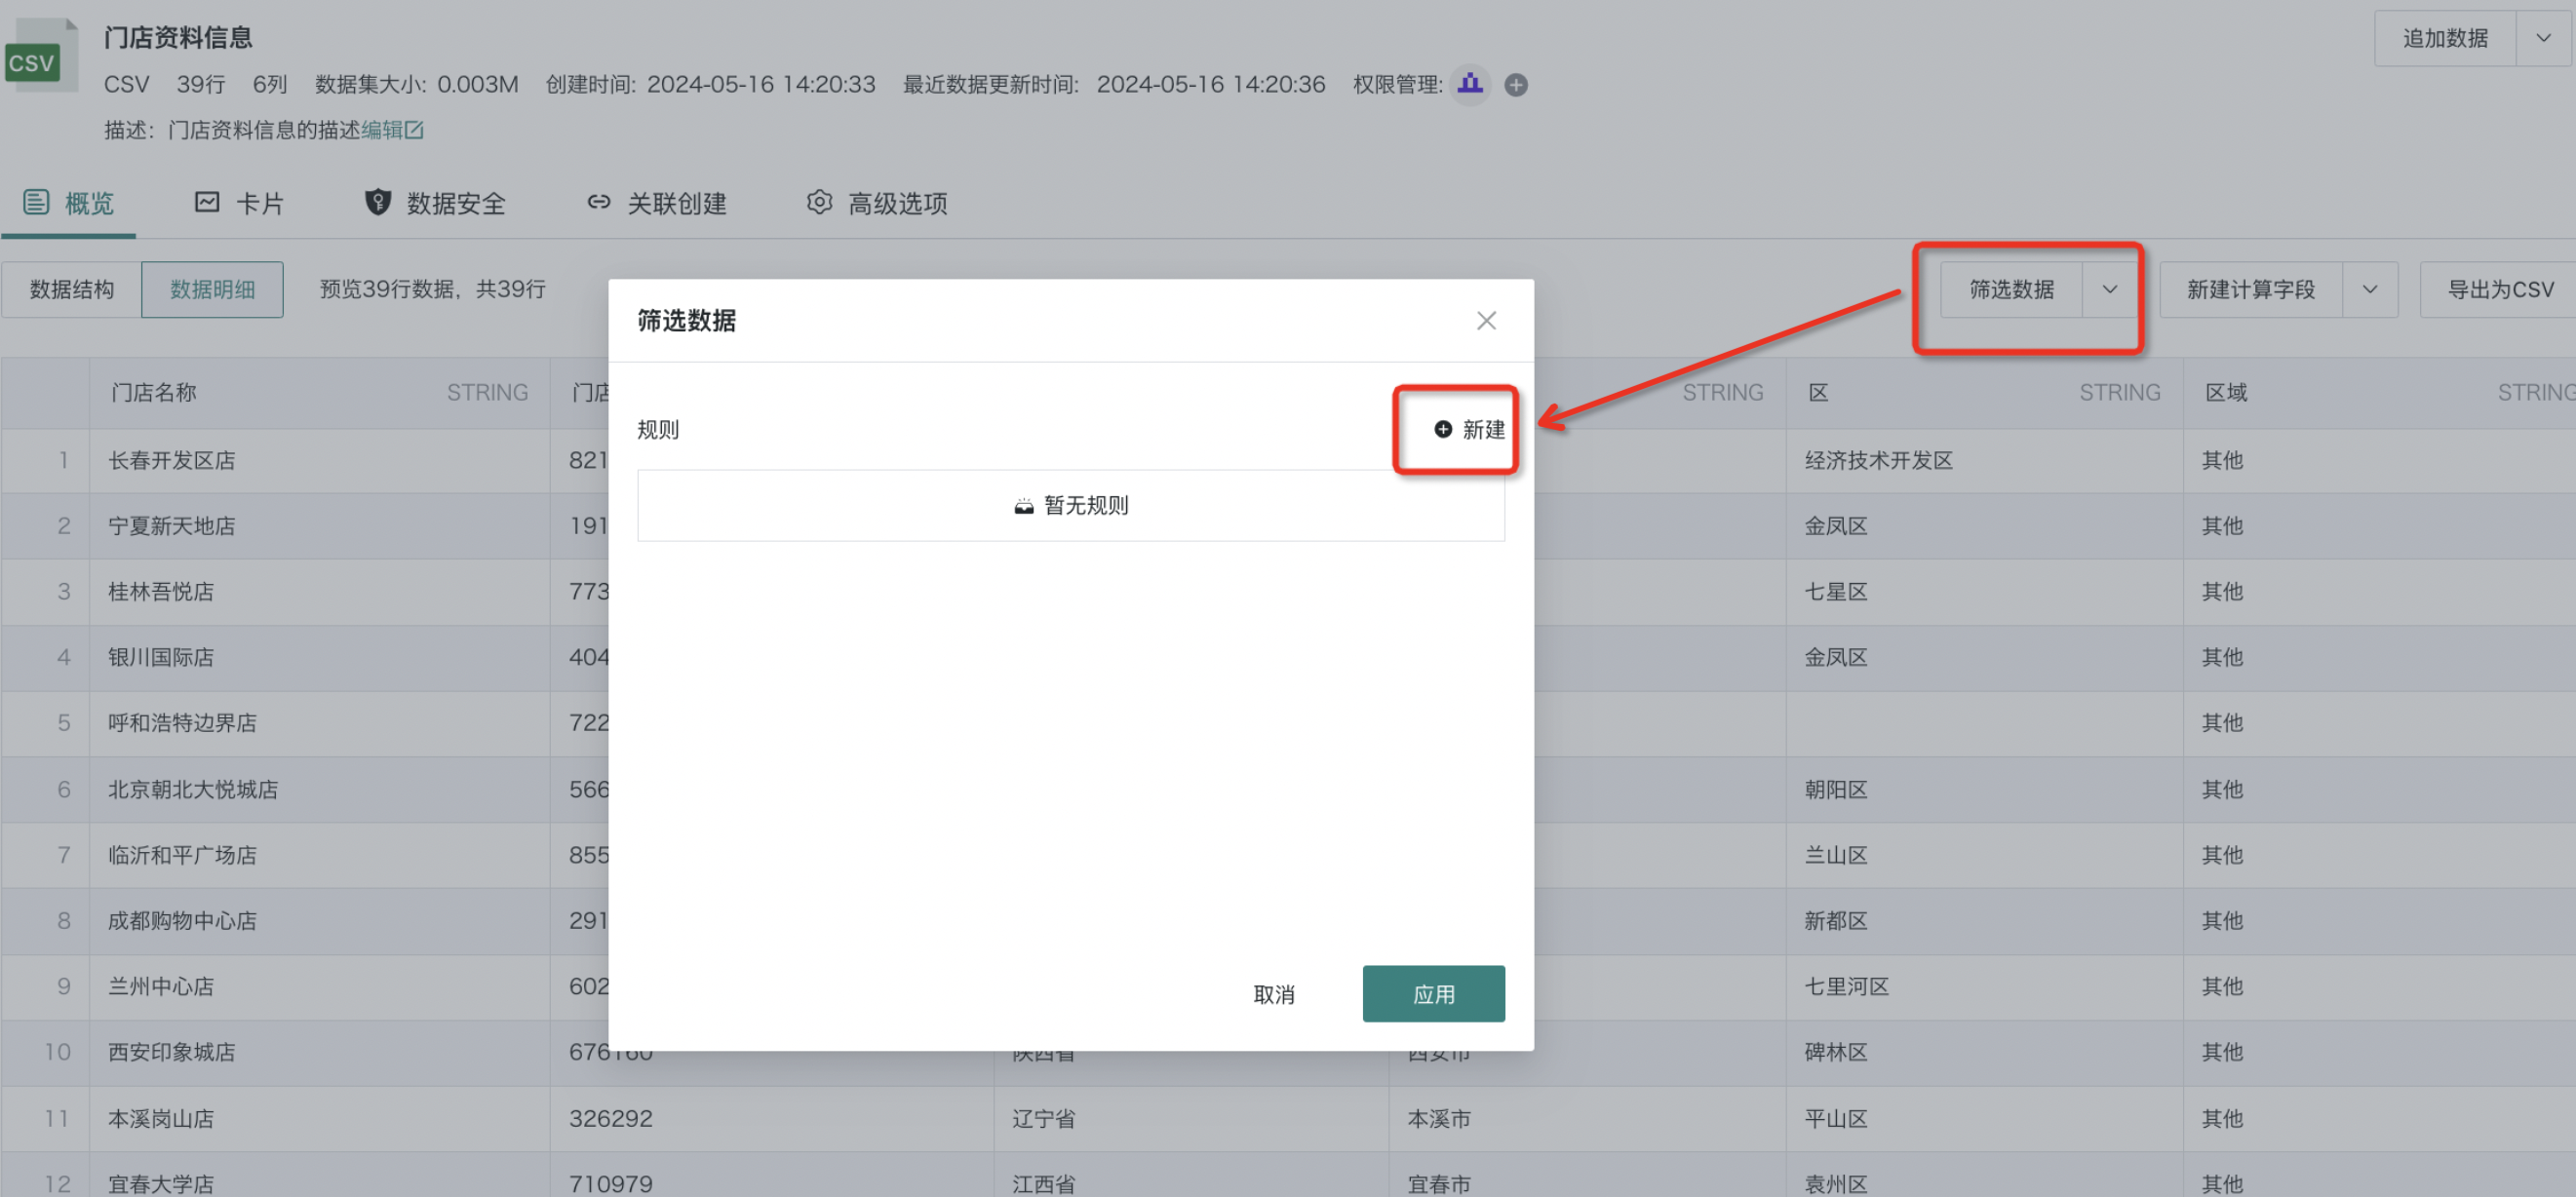Click 取消 in the filter dialog
The image size is (2576, 1197).
click(1274, 994)
